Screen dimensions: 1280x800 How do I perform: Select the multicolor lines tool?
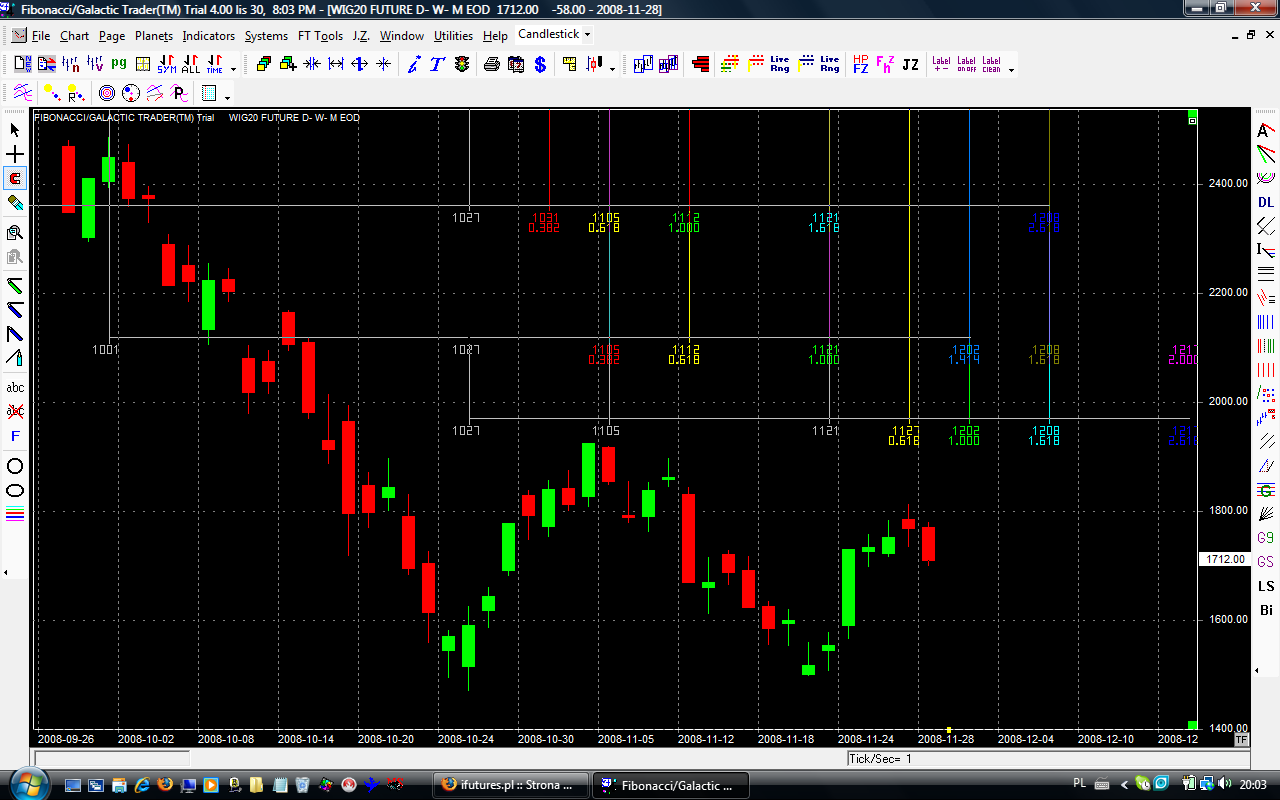(x=15, y=515)
